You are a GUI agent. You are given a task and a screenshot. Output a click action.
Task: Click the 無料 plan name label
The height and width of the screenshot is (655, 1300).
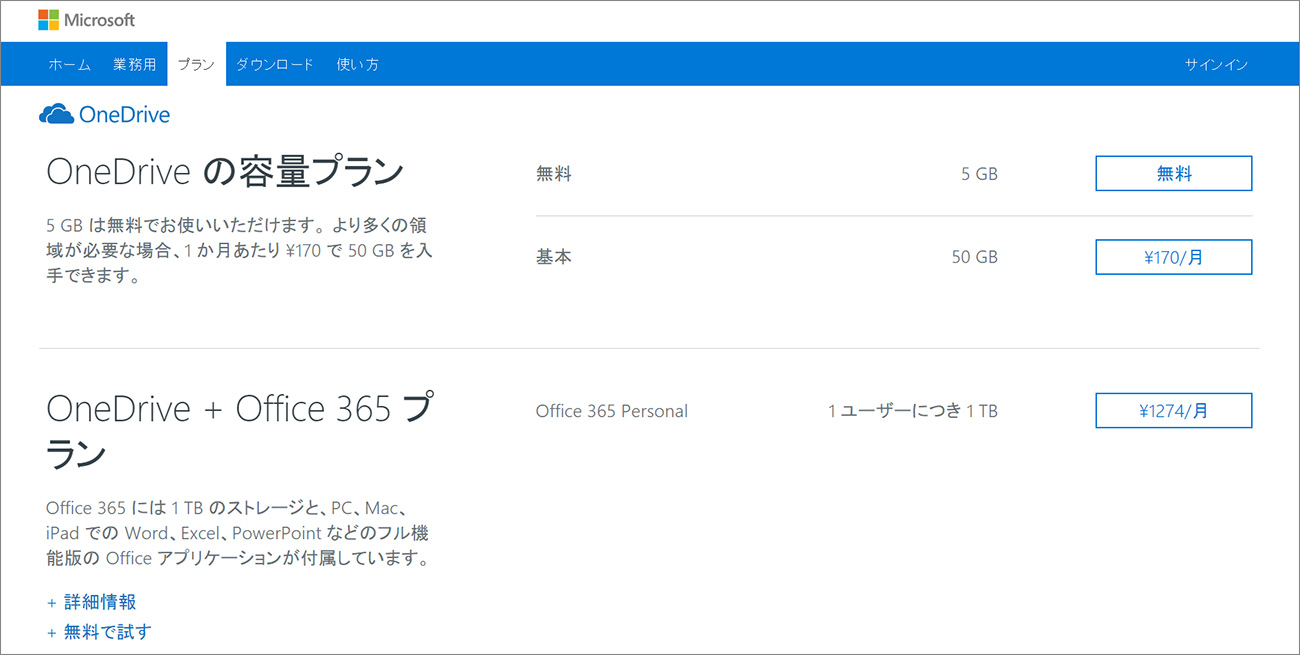pos(554,174)
